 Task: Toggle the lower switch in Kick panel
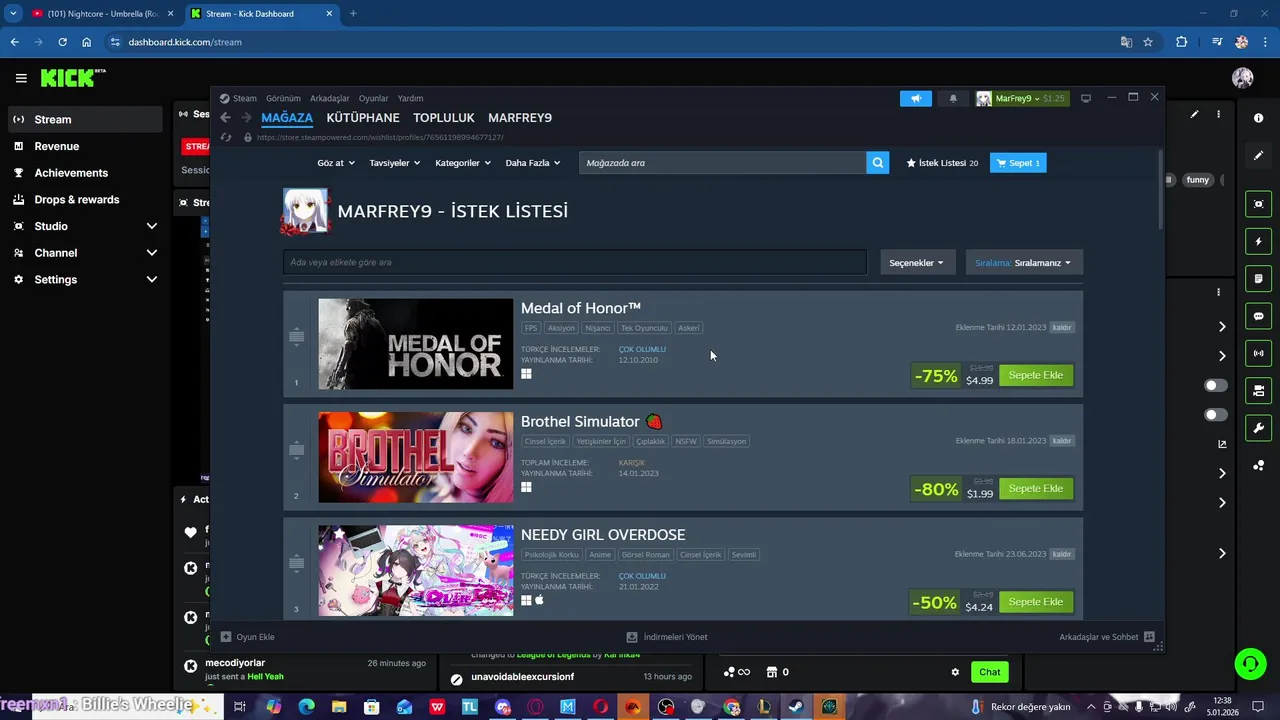click(1215, 414)
